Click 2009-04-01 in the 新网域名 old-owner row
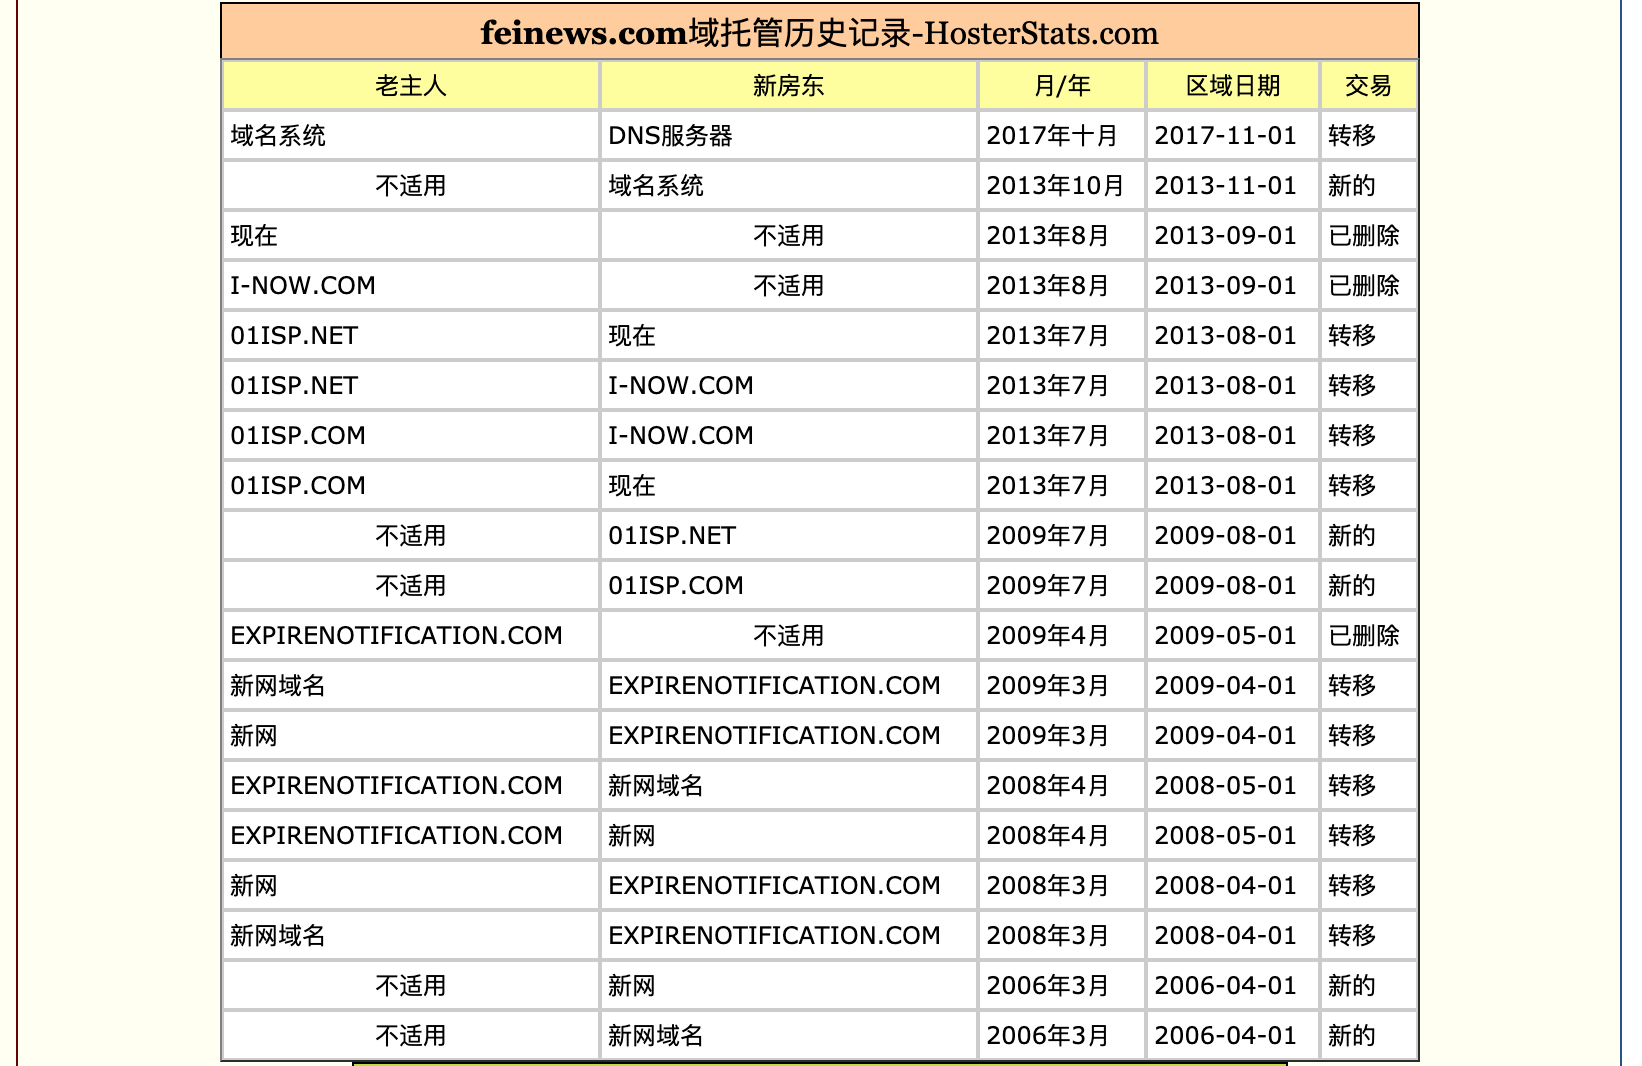The height and width of the screenshot is (1066, 1642). point(1225,686)
